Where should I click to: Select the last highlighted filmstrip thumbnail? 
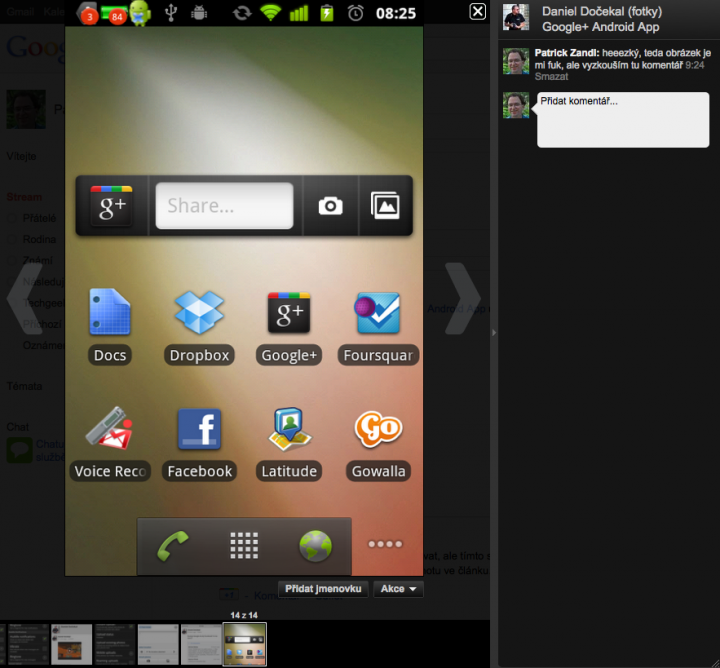[x=244, y=644]
